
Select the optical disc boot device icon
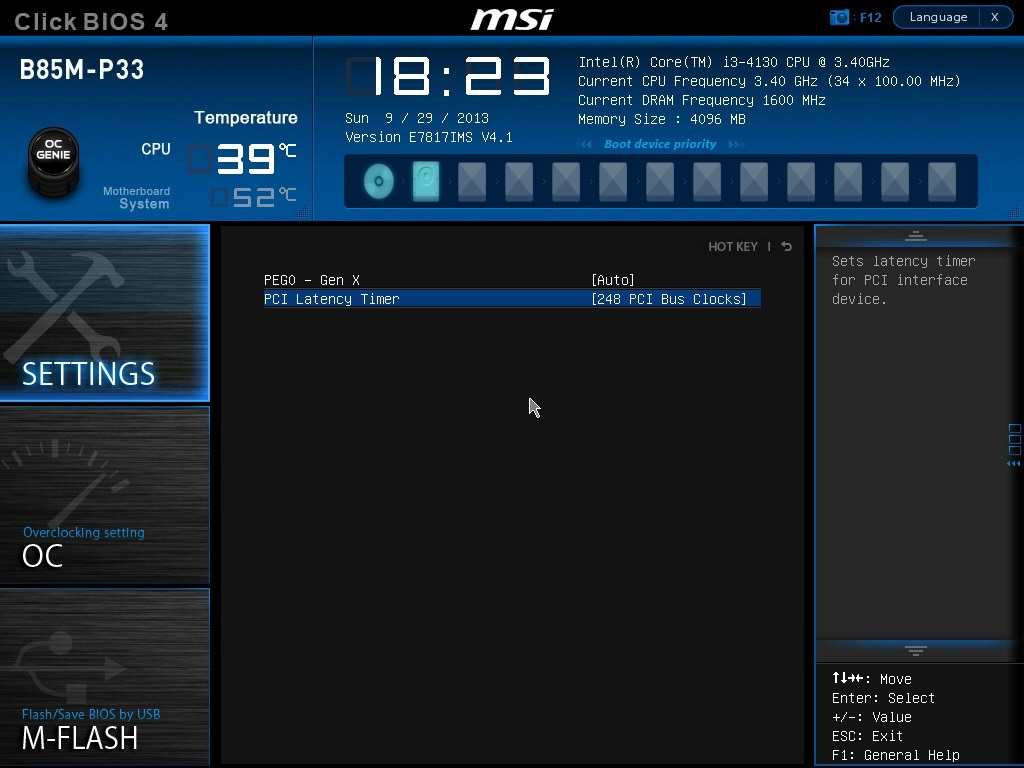click(379, 181)
